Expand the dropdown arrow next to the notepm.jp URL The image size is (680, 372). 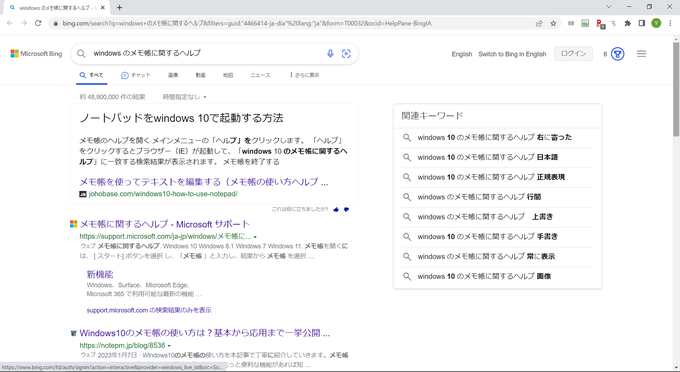tap(169, 346)
